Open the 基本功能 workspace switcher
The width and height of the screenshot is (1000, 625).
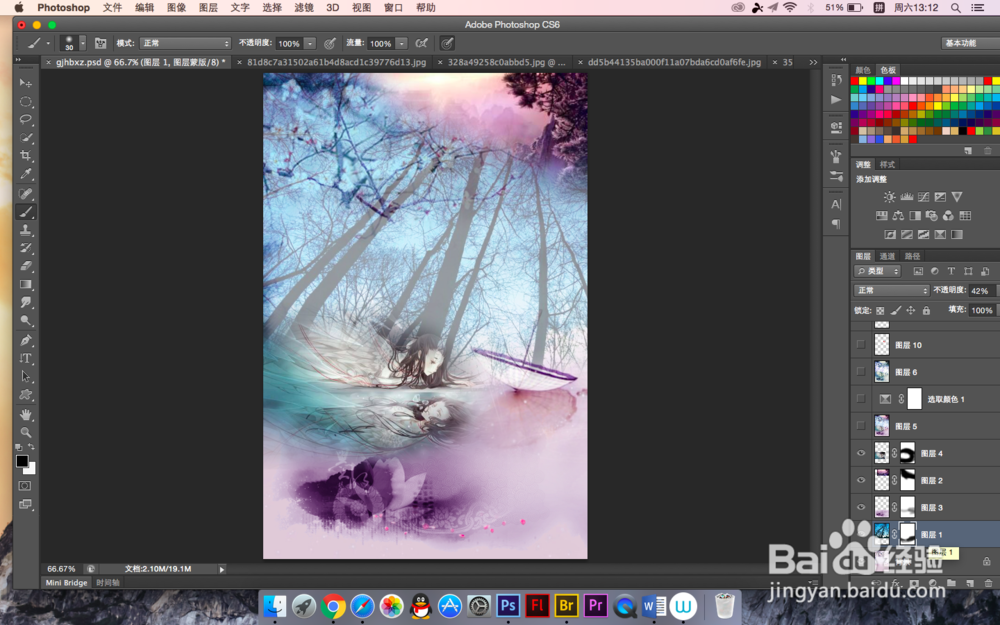[970, 43]
